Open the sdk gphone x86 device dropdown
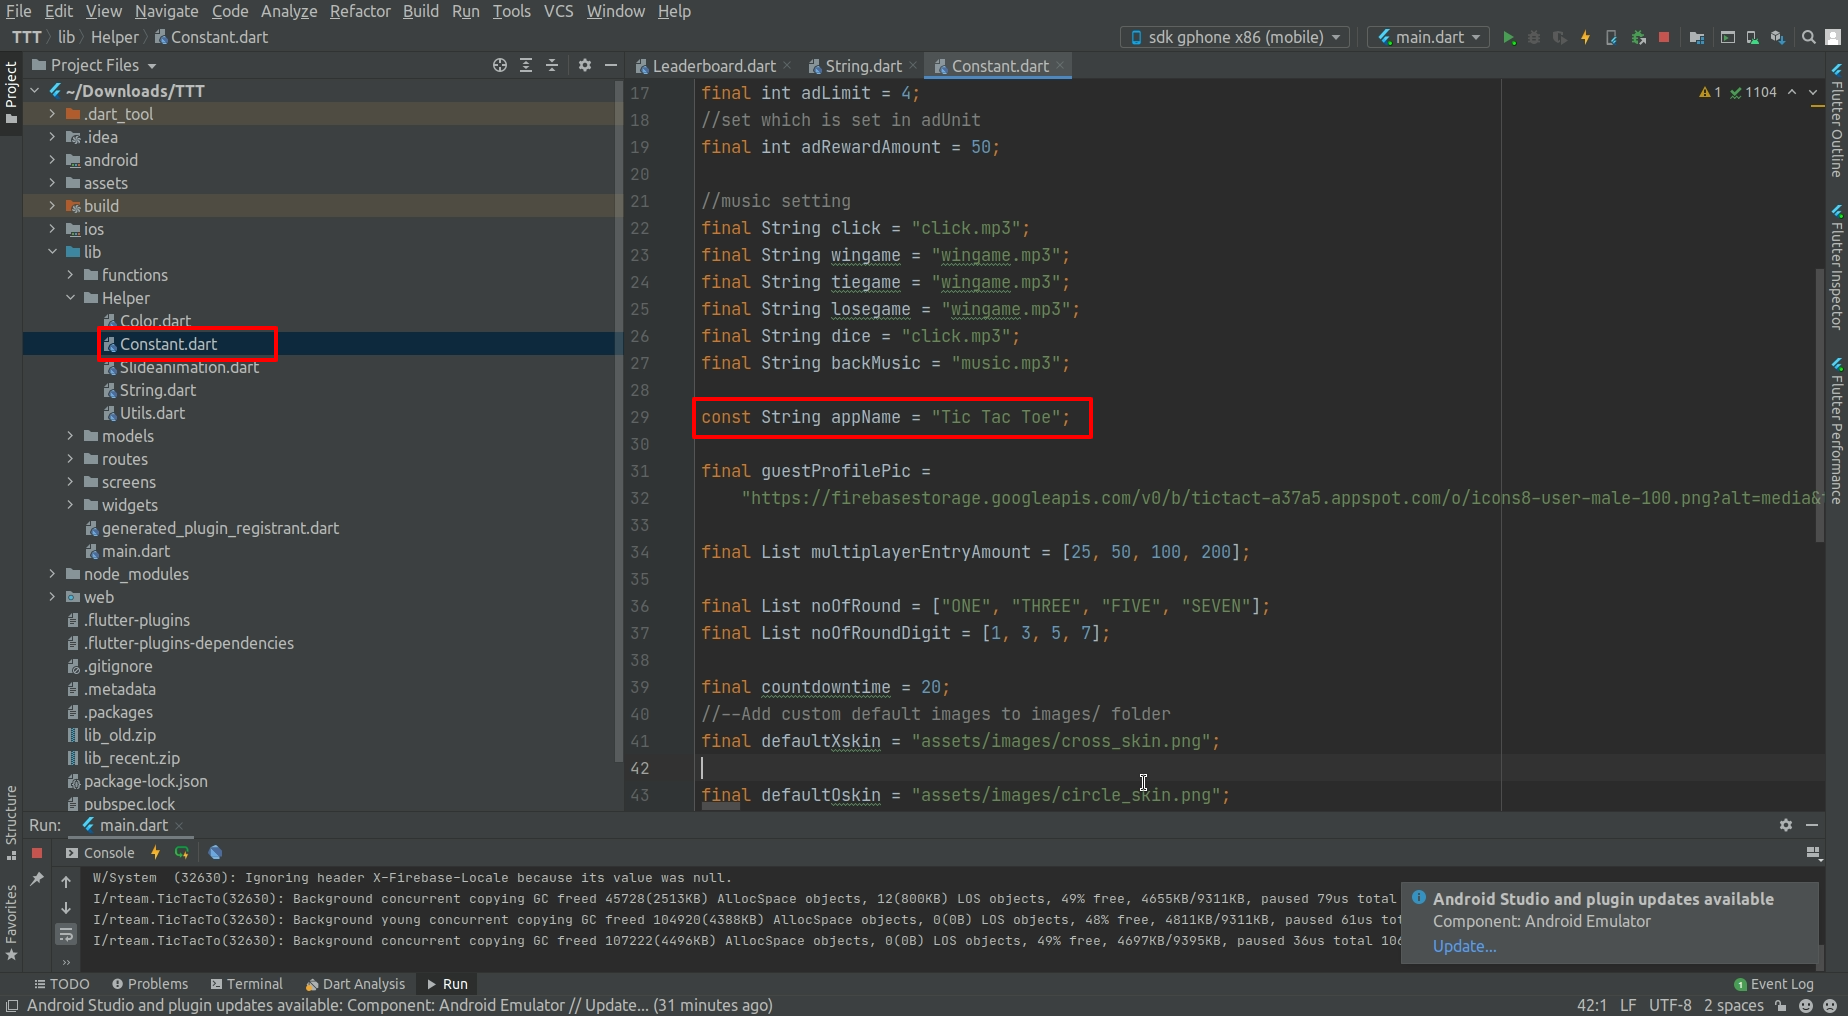1848x1016 pixels. (x=1235, y=37)
